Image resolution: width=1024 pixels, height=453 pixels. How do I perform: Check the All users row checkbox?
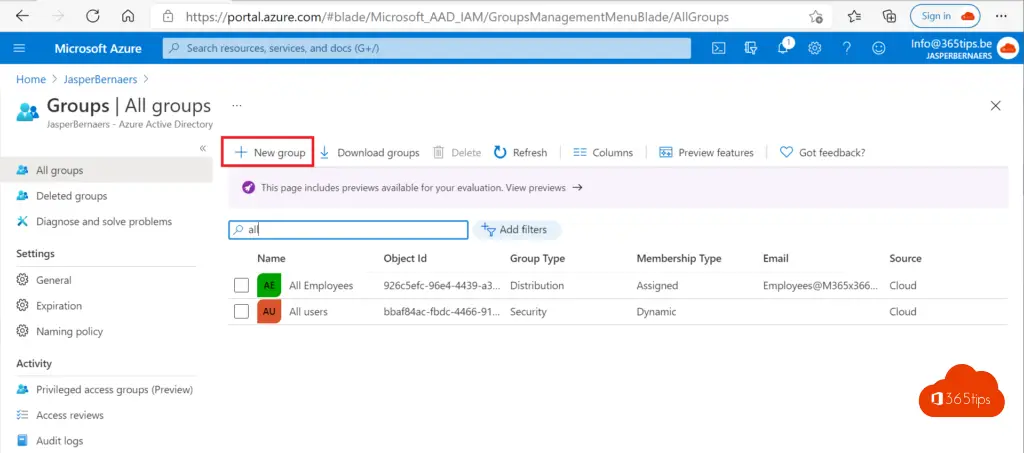click(242, 311)
